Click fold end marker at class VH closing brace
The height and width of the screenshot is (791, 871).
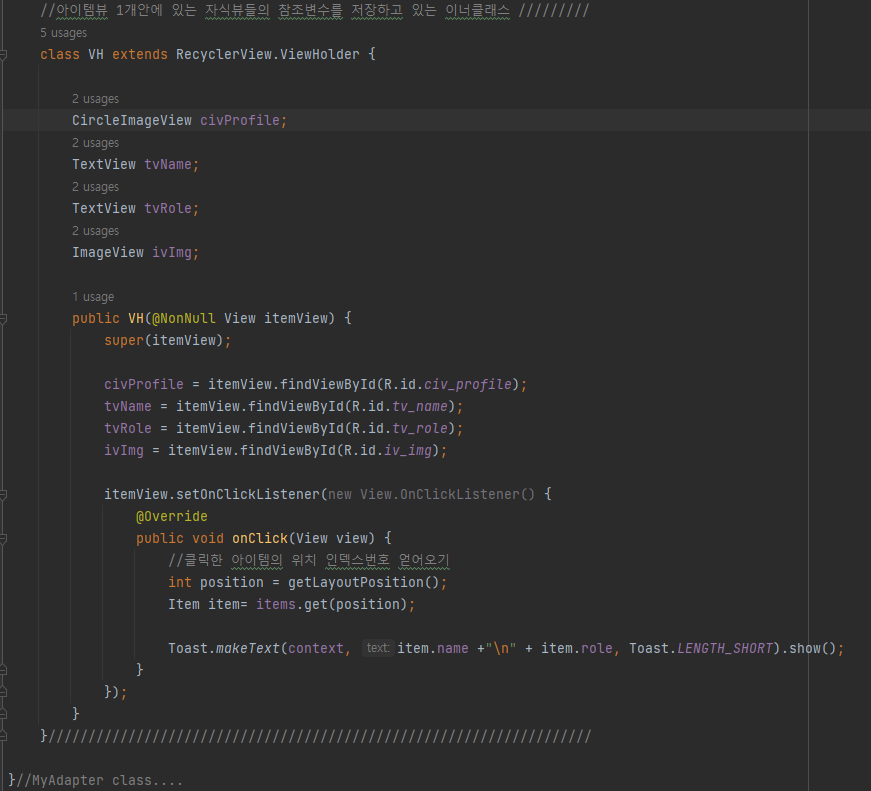pos(3,736)
